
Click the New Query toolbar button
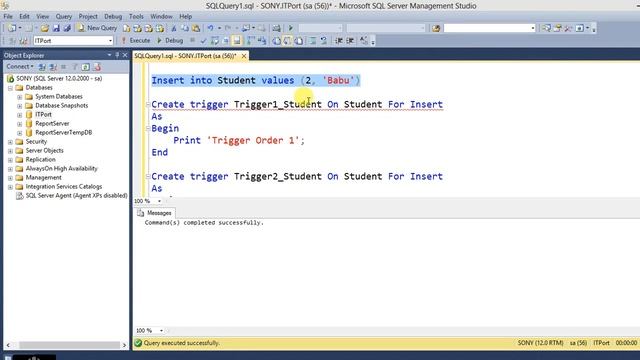click(98, 28)
